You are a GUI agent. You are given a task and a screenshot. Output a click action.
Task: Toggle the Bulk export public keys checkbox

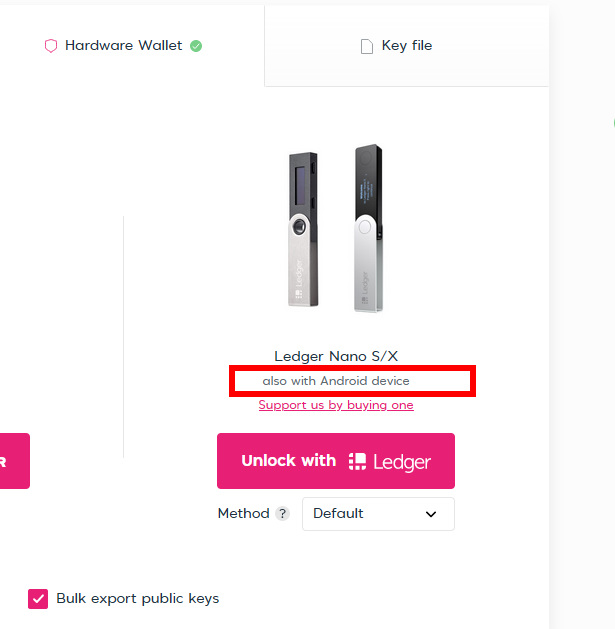tap(38, 599)
